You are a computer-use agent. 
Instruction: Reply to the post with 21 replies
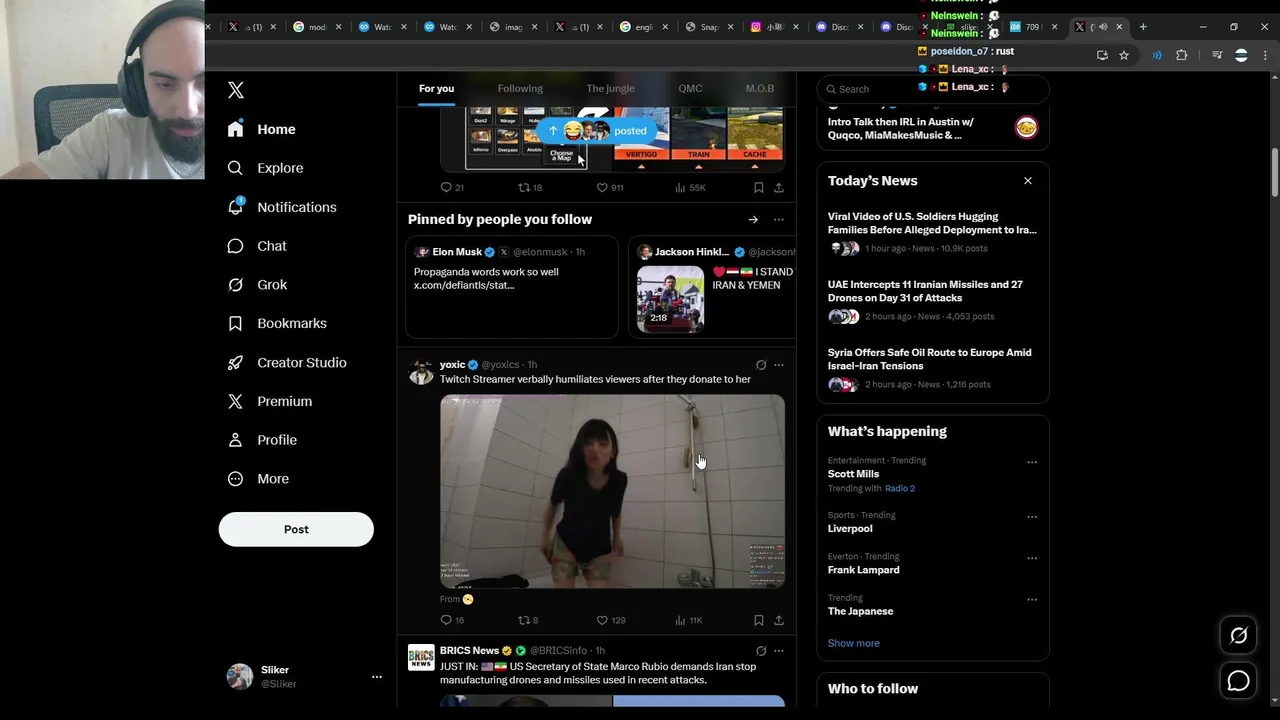coord(452,187)
